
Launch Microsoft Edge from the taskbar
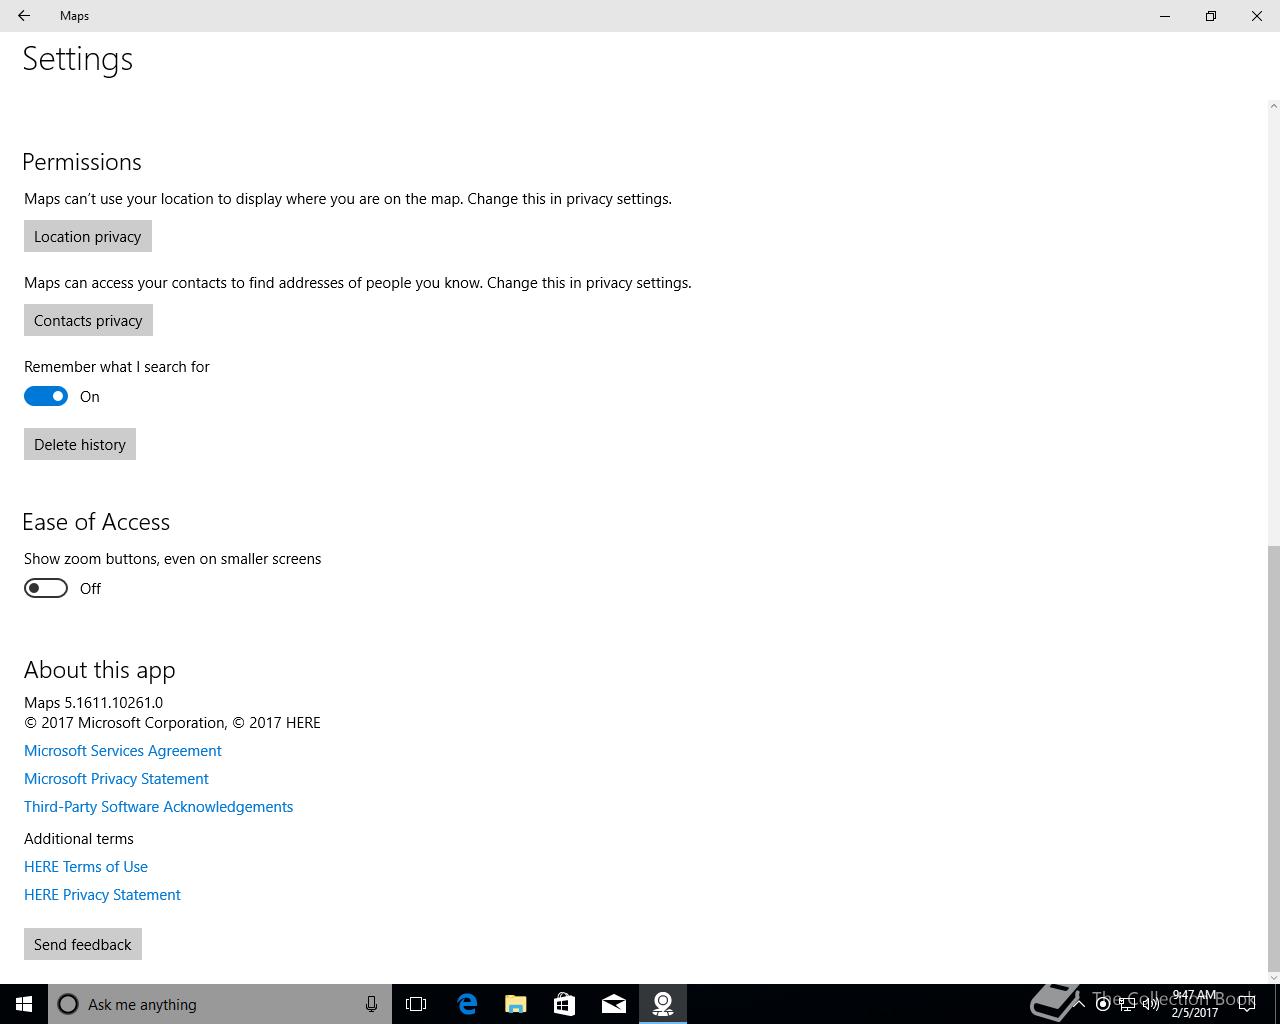point(466,1004)
